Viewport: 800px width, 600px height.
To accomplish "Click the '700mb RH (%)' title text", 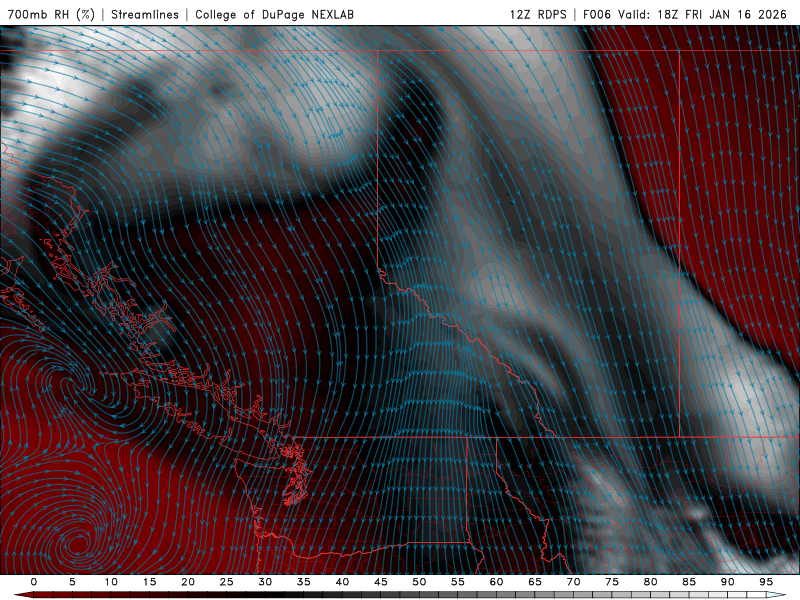I will tap(51, 14).
